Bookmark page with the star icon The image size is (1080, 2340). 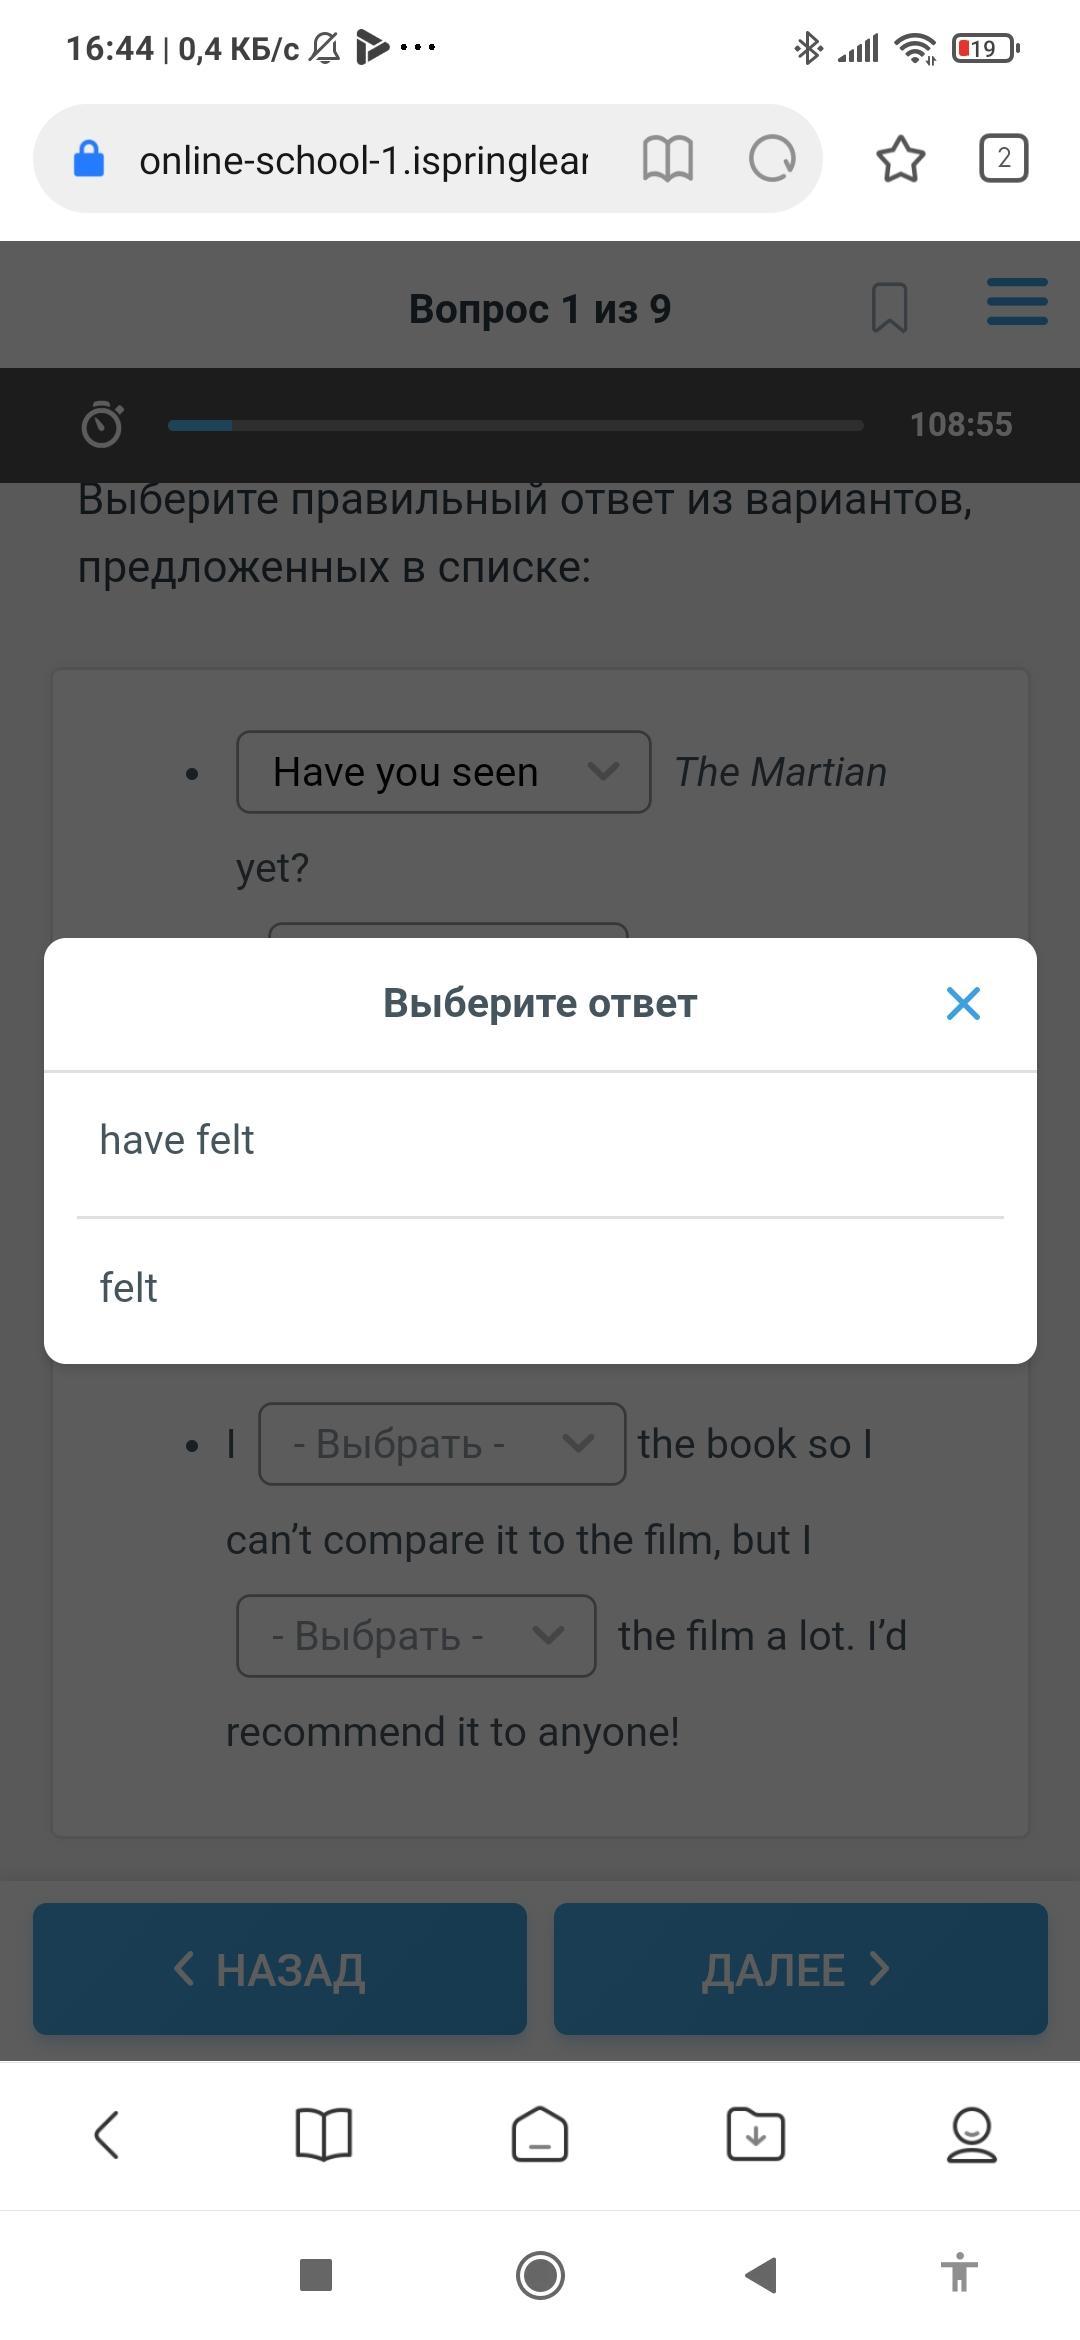[900, 159]
